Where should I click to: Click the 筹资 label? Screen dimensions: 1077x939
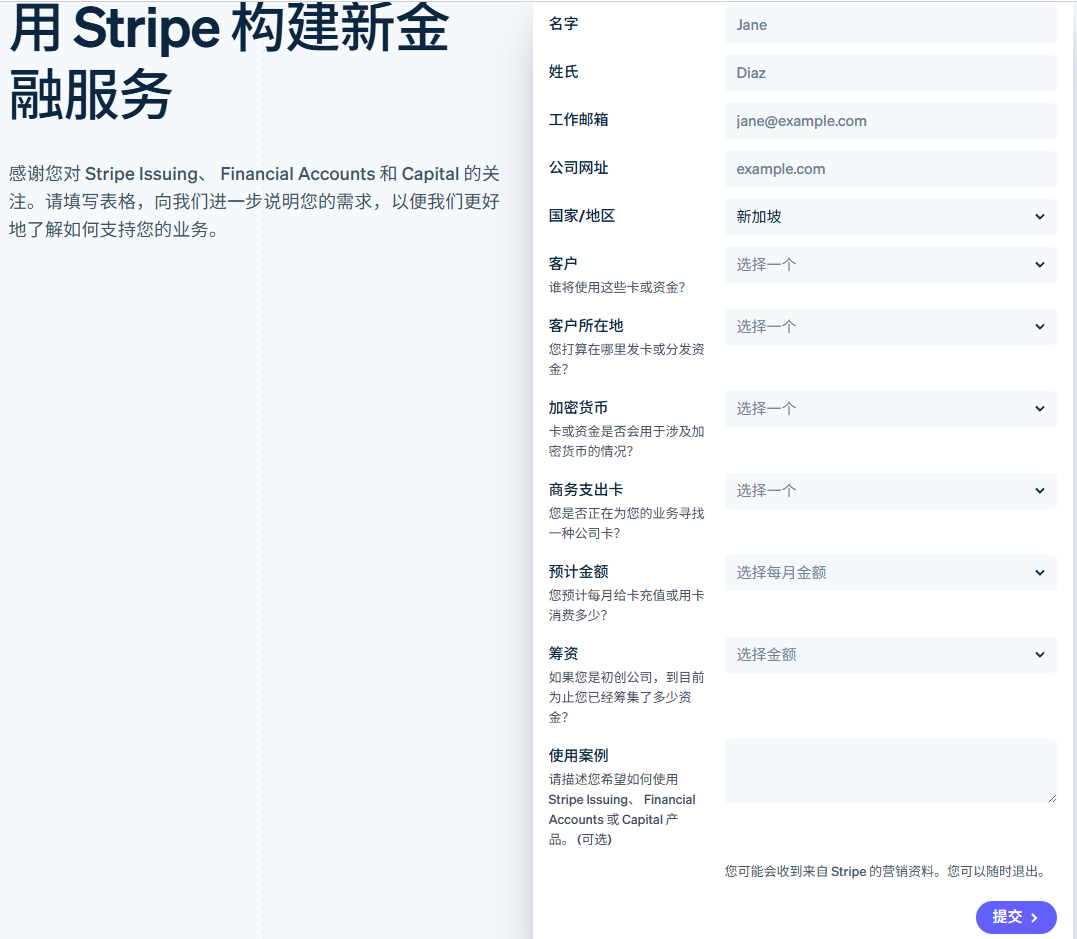563,653
